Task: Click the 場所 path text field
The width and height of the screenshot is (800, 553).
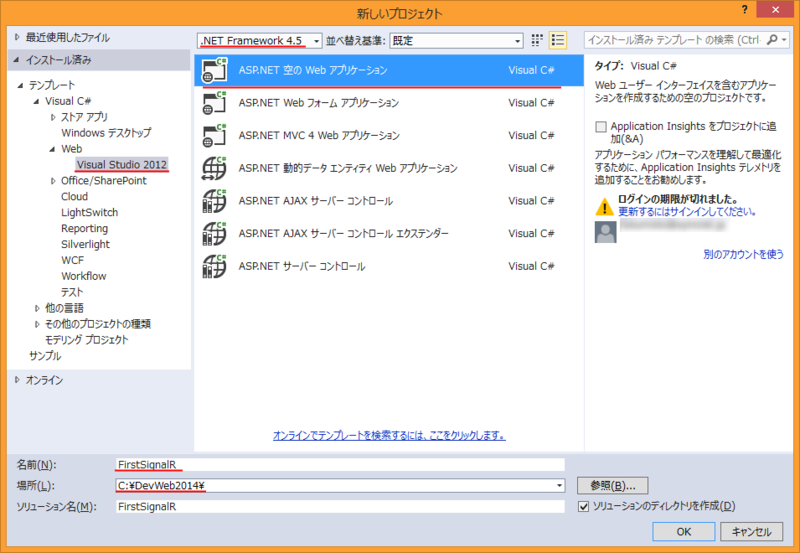Action: 335,486
